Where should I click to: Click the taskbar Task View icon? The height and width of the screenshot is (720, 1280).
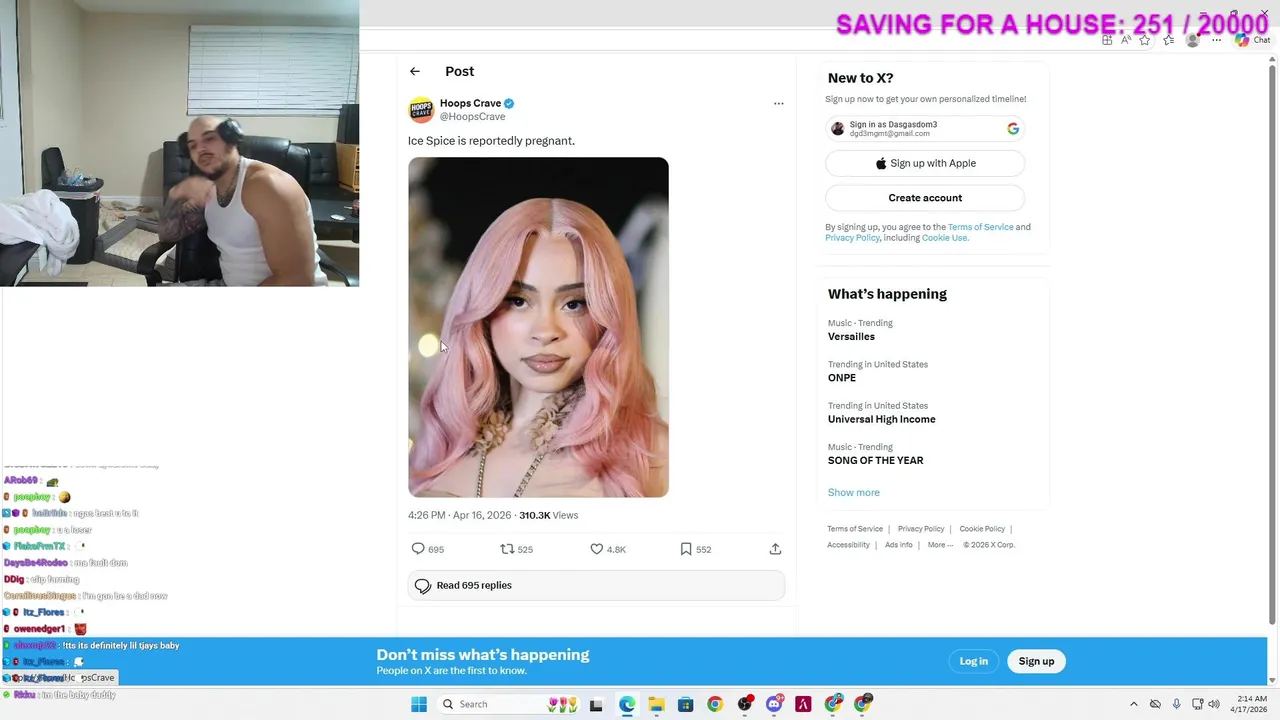tap(596, 704)
